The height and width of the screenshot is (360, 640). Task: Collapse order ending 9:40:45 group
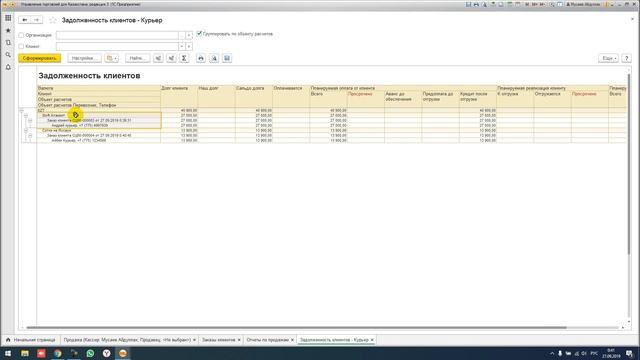[x=30, y=135]
